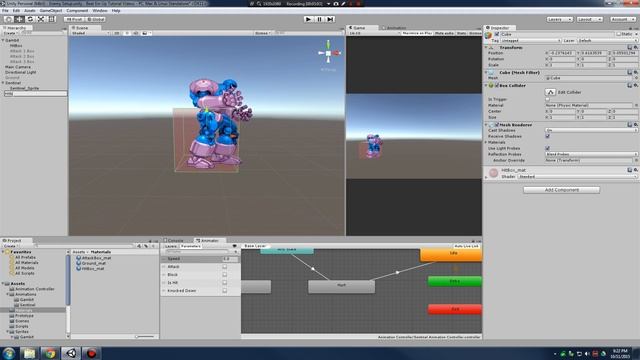This screenshot has width=640, height=360.
Task: Toggle Cube object active checkbox
Action: coord(497,34)
